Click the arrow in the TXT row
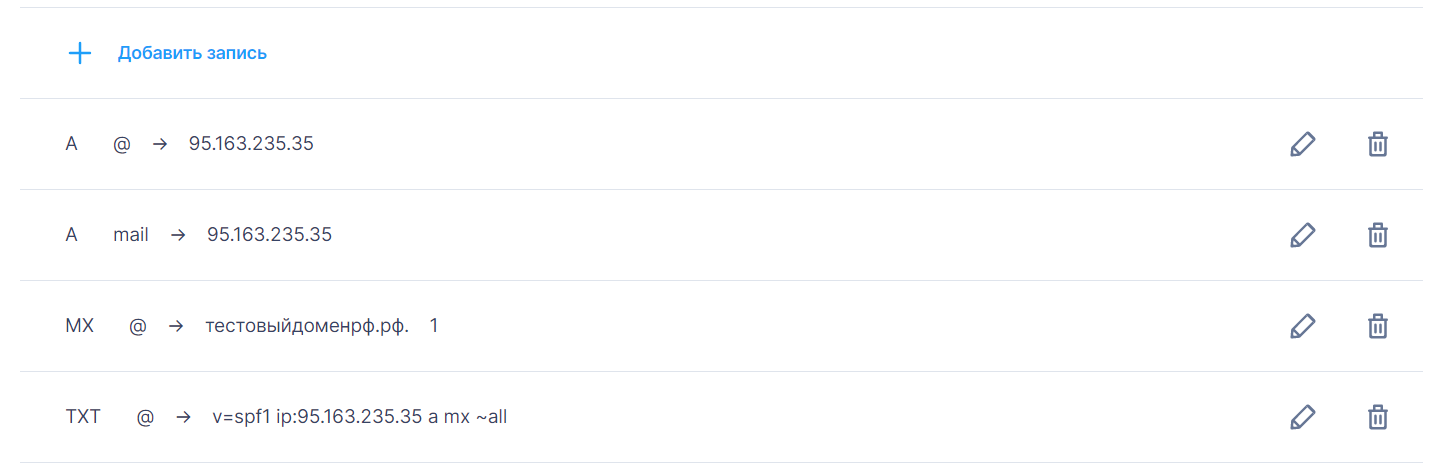This screenshot has height=467, width=1452. click(x=183, y=417)
